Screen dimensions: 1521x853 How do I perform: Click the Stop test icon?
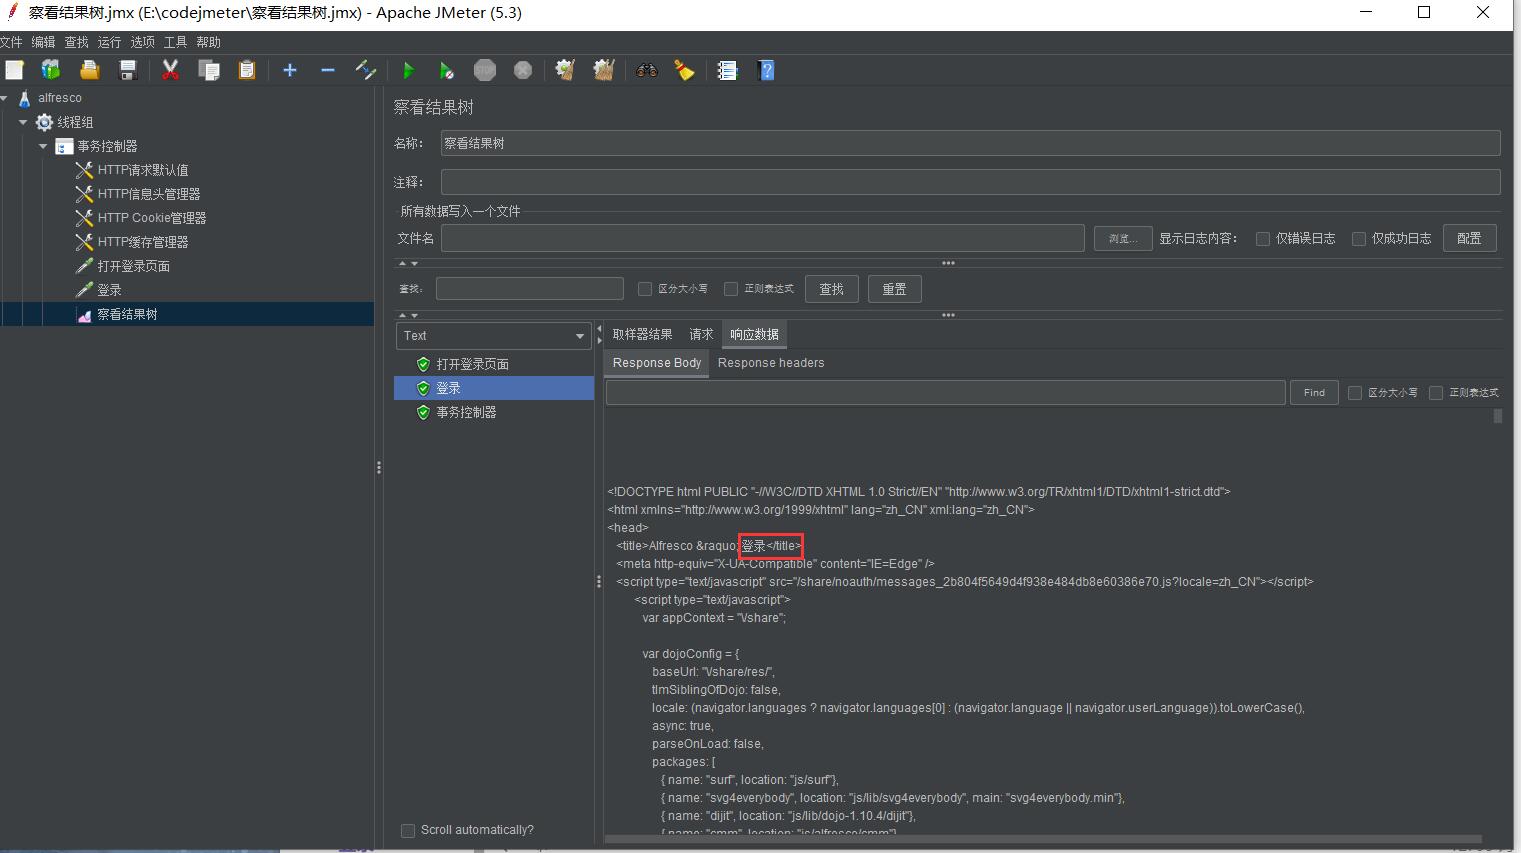pyautogui.click(x=485, y=70)
